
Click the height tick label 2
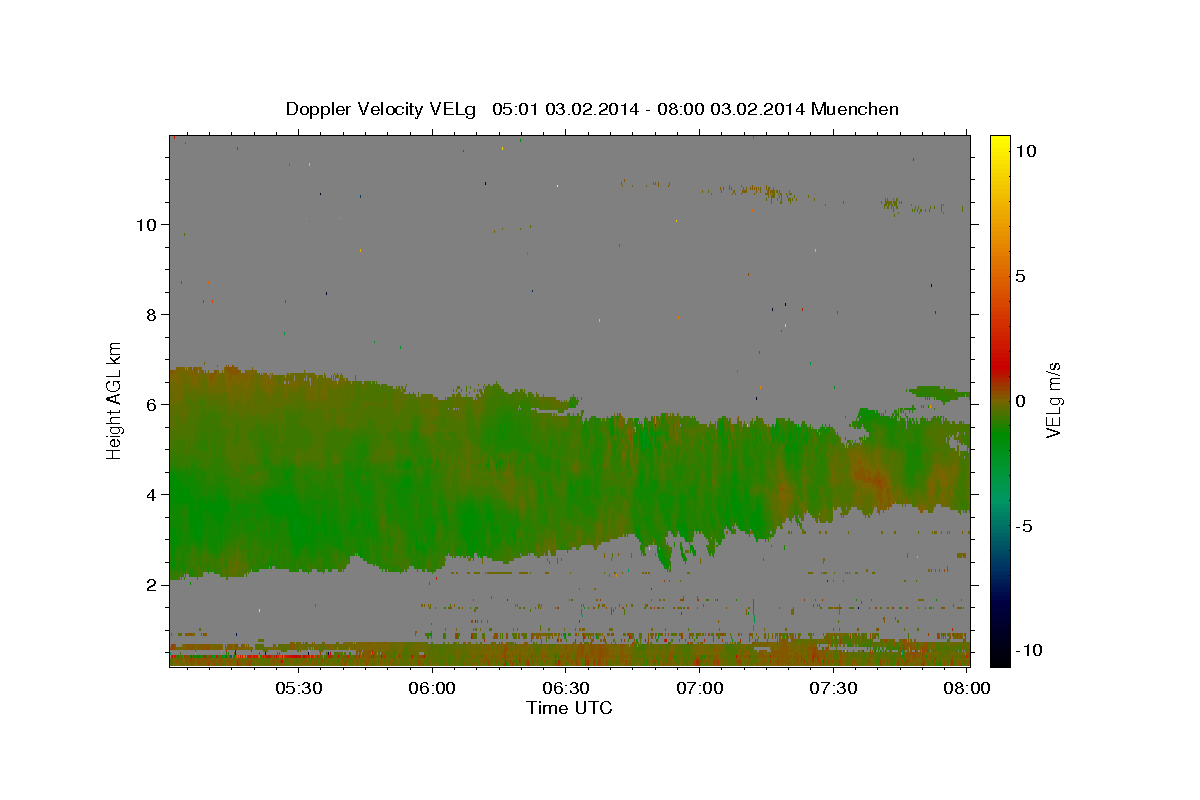[x=150, y=584]
